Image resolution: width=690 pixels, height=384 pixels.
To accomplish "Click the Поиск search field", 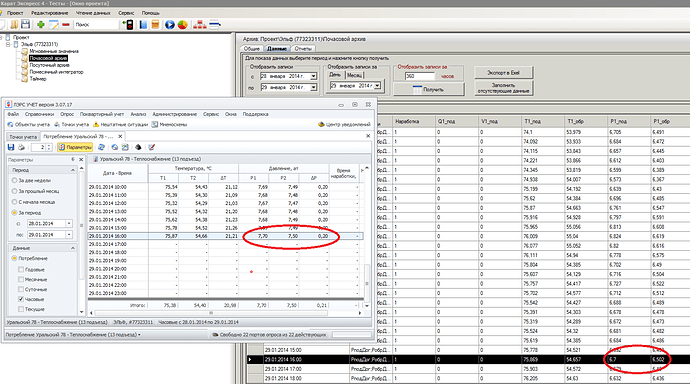I will click(96, 25).
